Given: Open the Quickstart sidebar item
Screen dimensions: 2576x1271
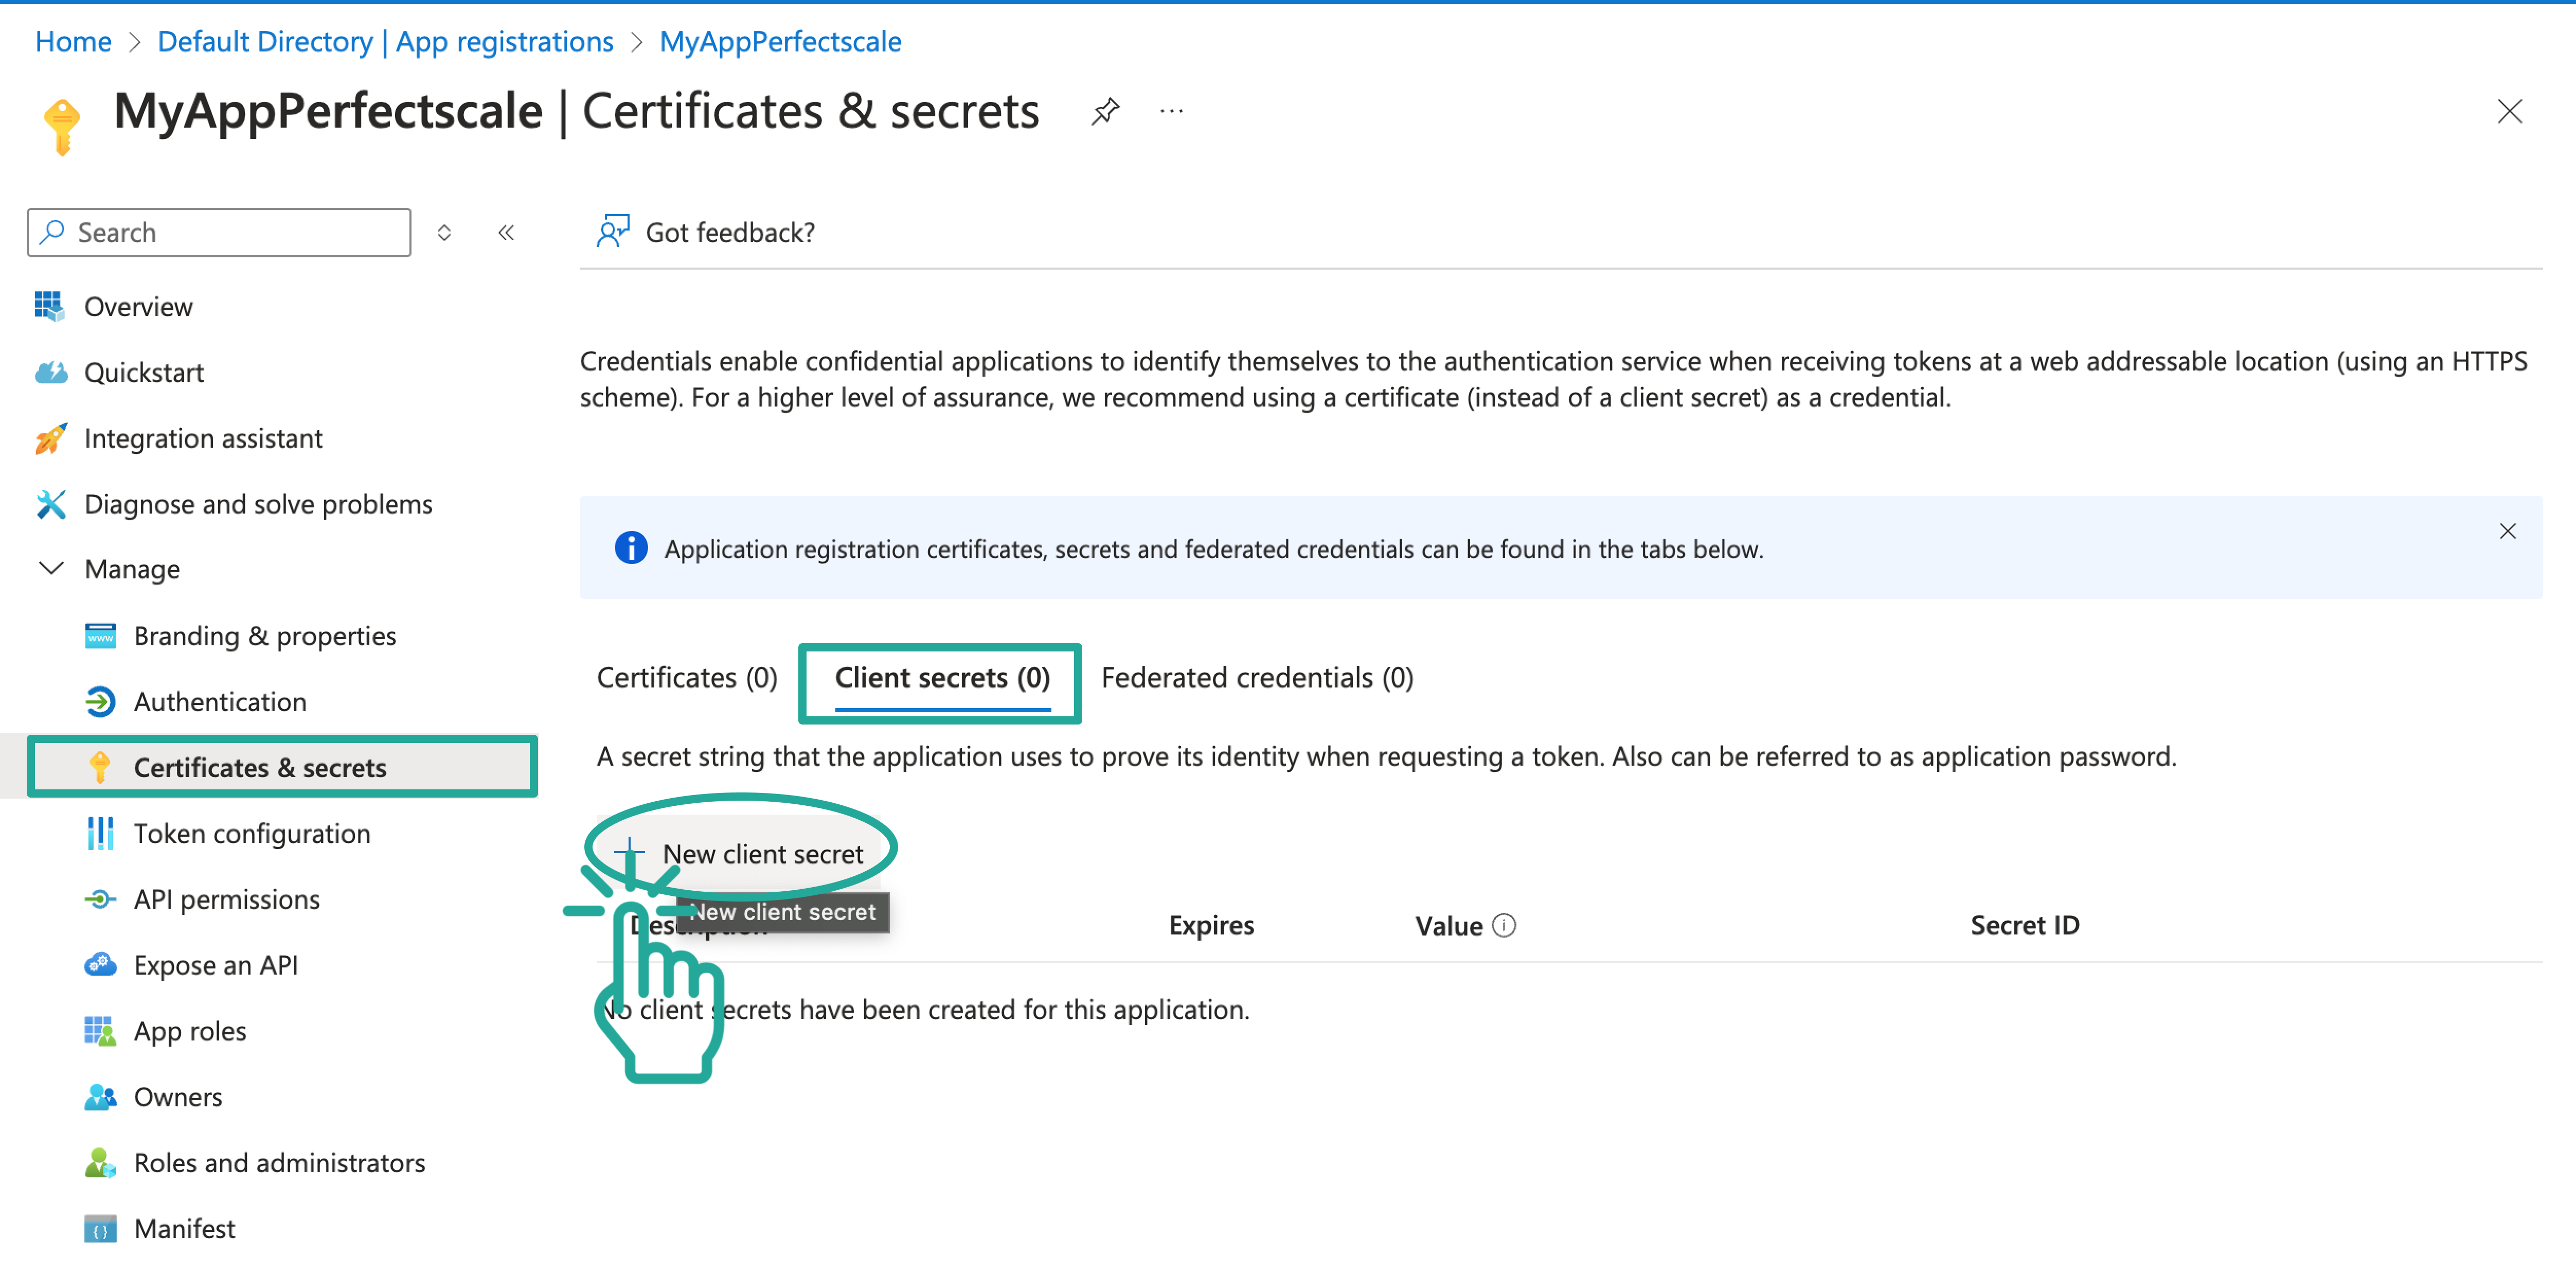Looking at the screenshot, I should click(143, 372).
